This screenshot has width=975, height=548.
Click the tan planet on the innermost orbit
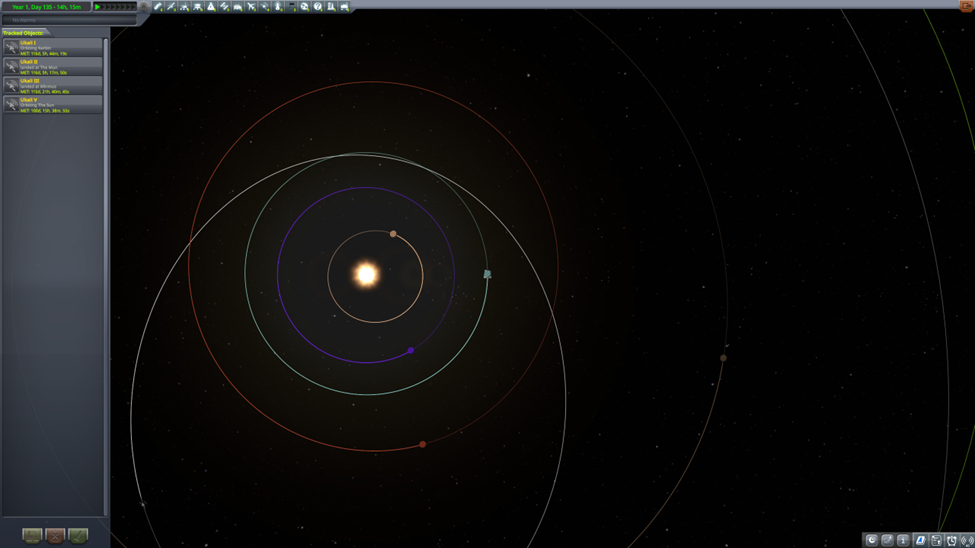pos(393,234)
